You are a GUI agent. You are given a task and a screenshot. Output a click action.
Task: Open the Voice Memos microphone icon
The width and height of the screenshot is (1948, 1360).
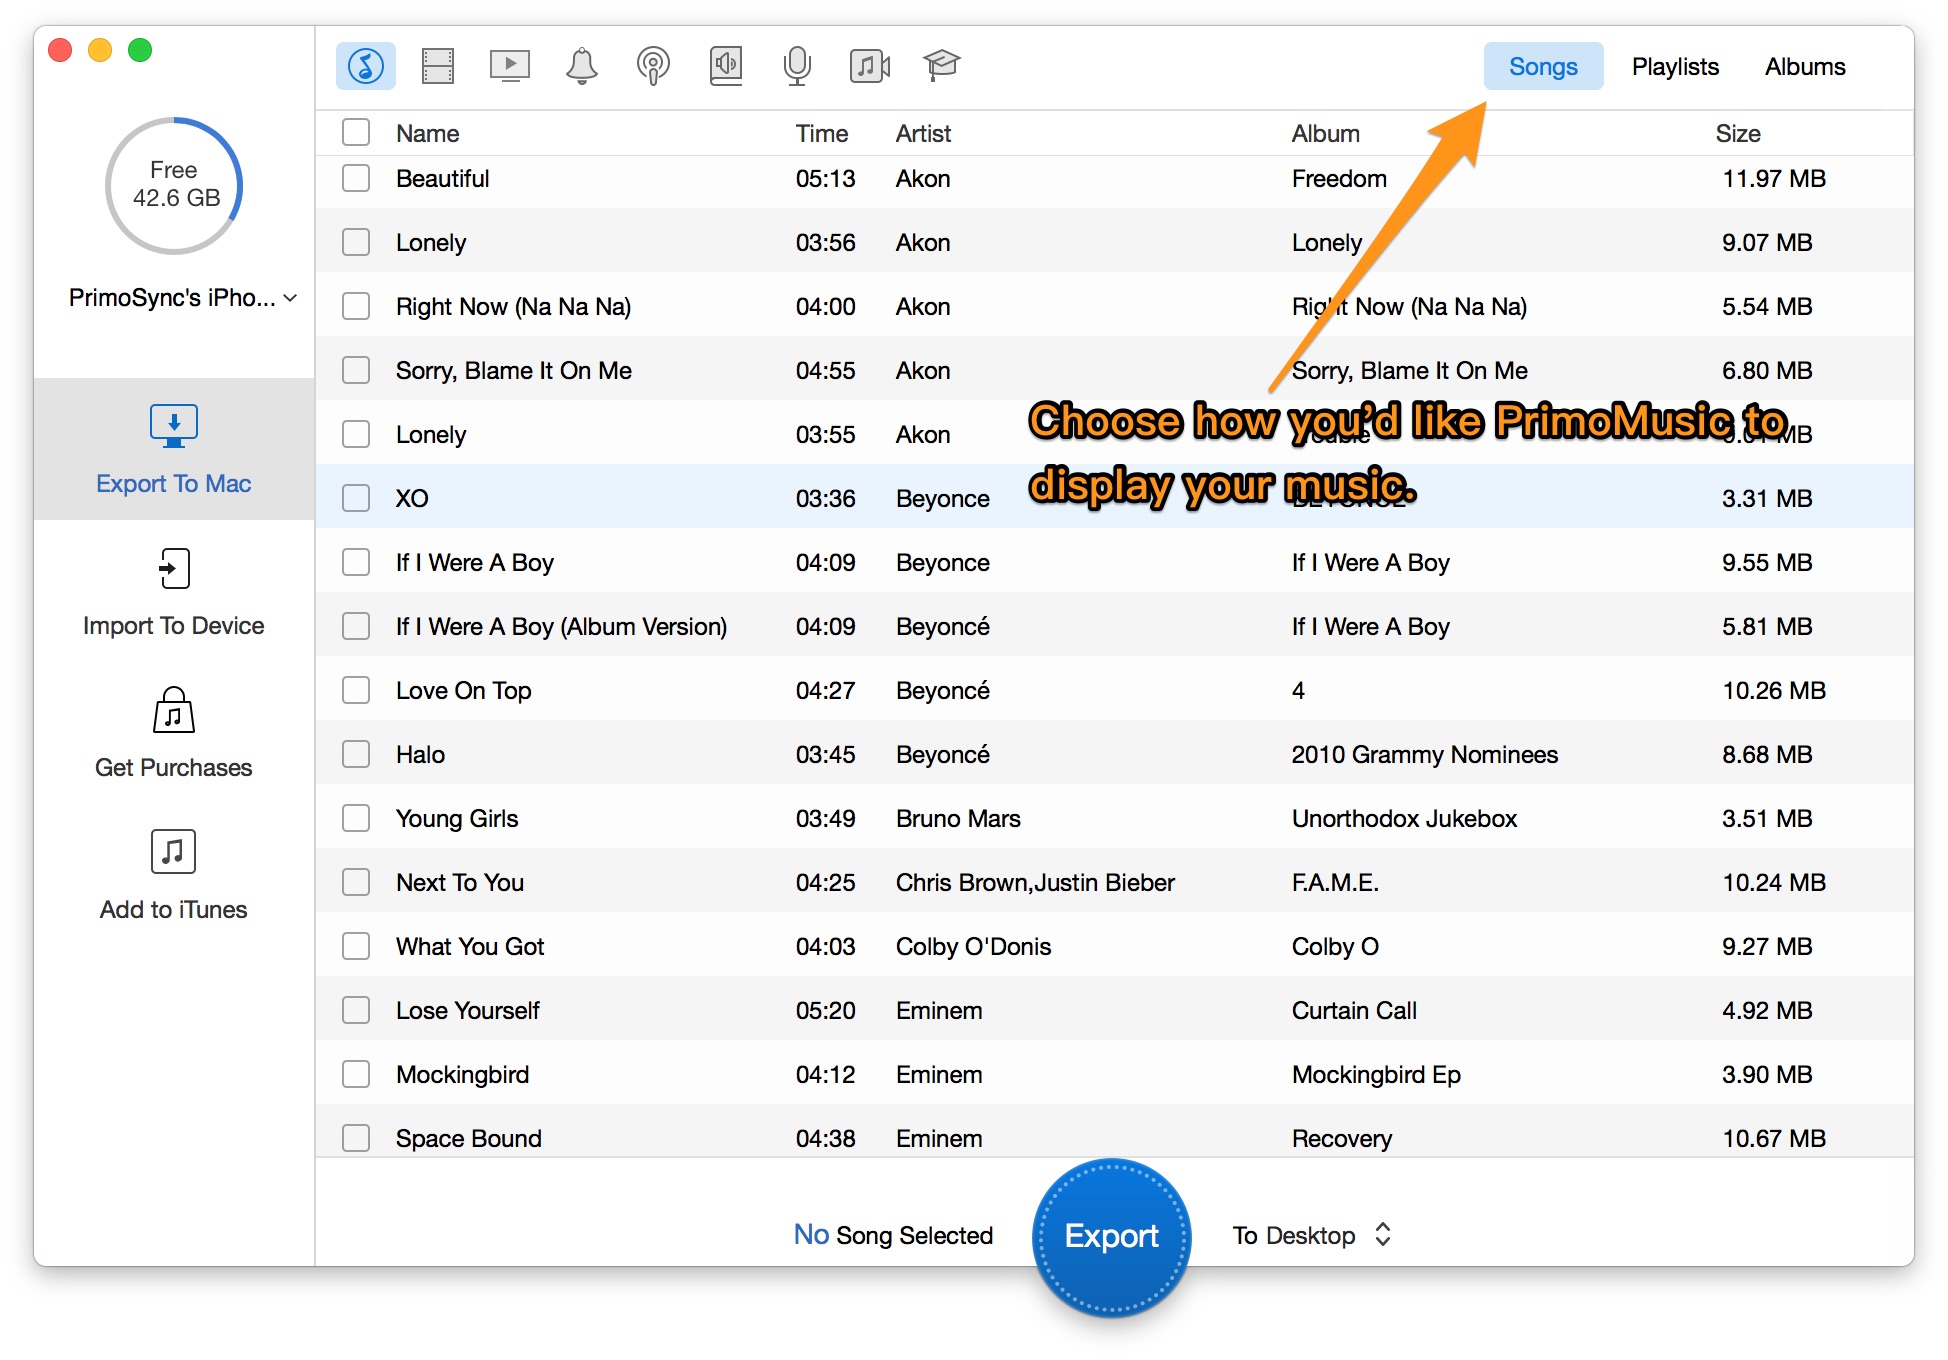pyautogui.click(x=797, y=66)
